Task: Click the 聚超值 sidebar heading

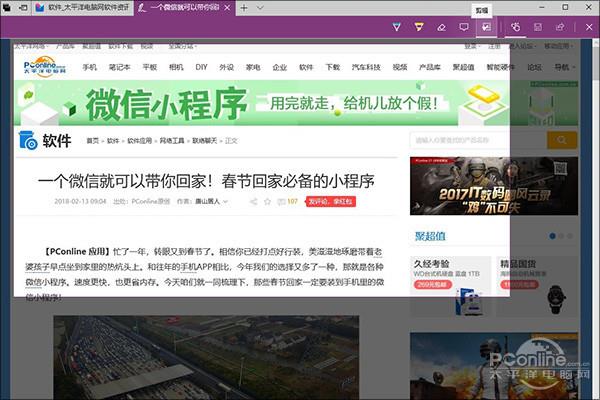Action: pyautogui.click(x=430, y=236)
